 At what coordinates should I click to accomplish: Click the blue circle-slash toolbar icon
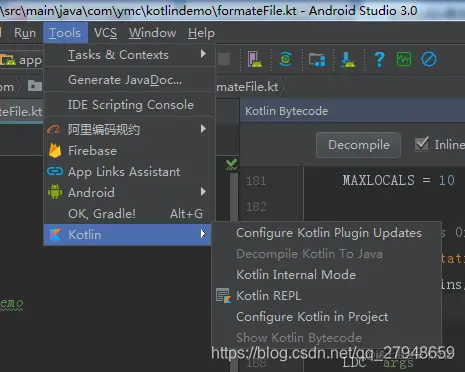coord(429,60)
